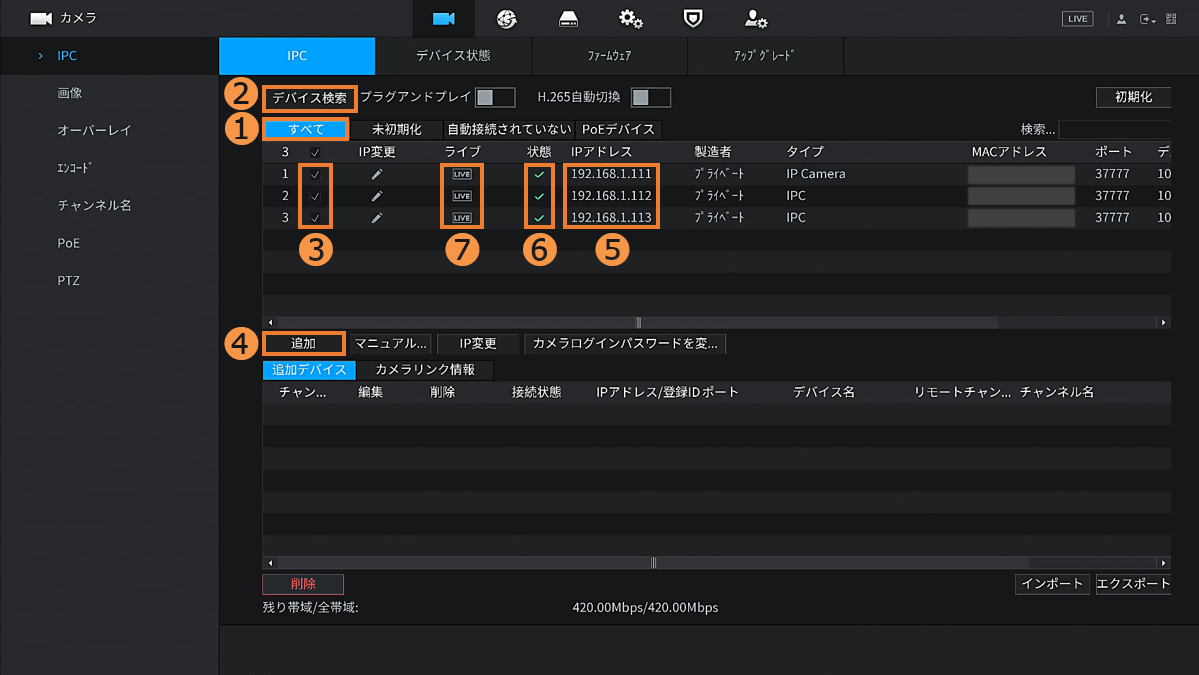
Task: Click the QR code icon at top right
Action: [x=1171, y=19]
